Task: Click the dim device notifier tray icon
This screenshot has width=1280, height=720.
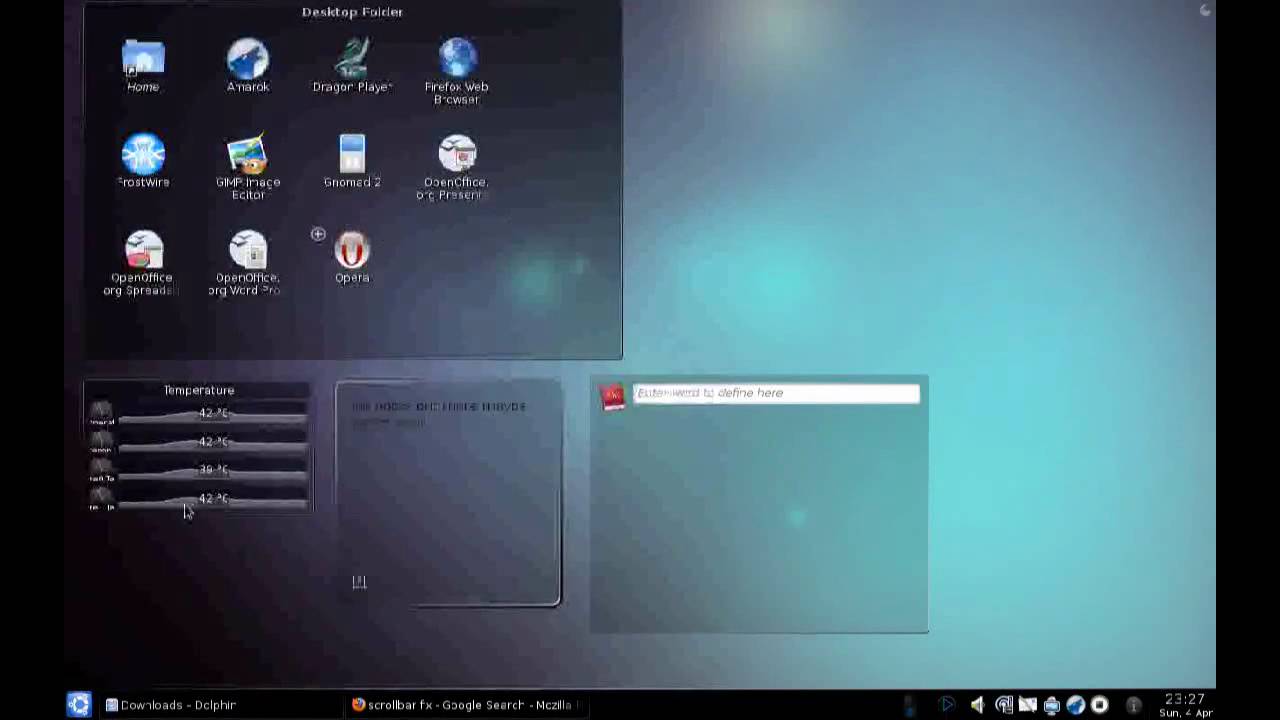Action: click(909, 705)
